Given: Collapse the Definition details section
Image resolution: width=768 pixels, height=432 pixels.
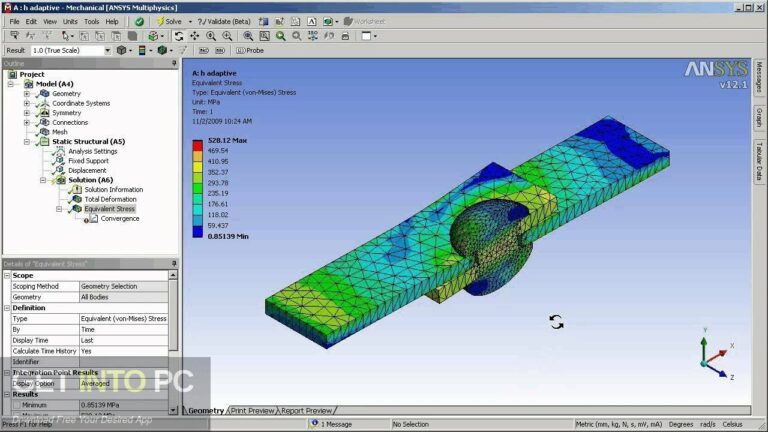Looking at the screenshot, I should [7, 308].
